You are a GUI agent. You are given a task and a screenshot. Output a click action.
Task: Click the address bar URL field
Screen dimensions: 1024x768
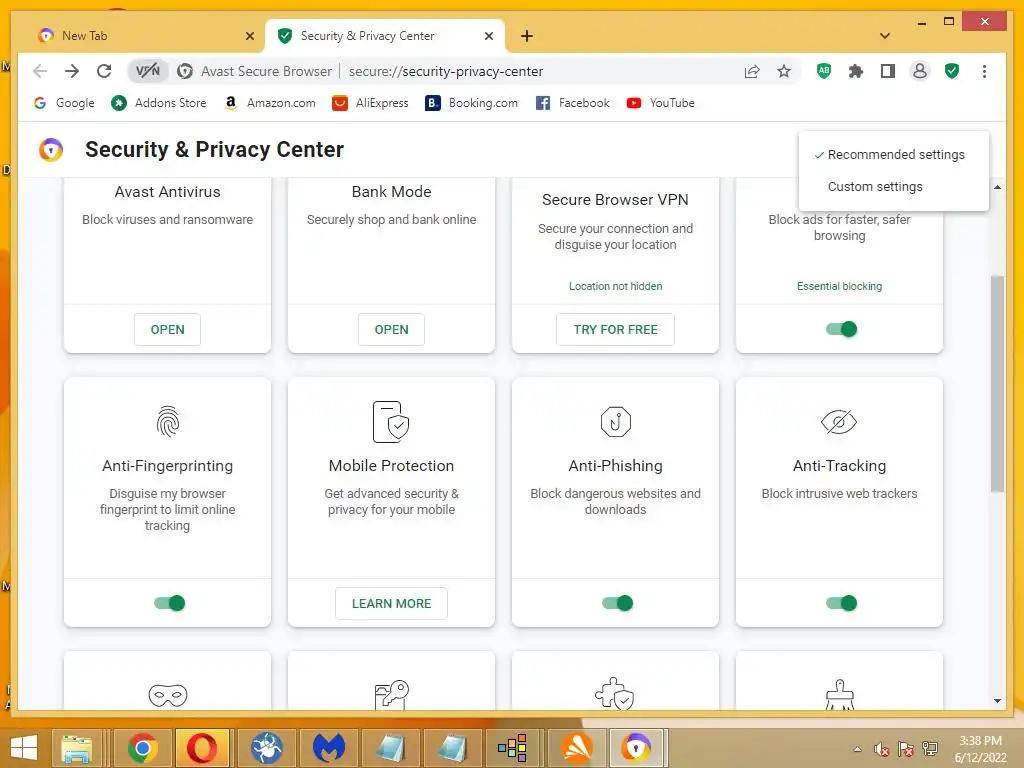[445, 71]
